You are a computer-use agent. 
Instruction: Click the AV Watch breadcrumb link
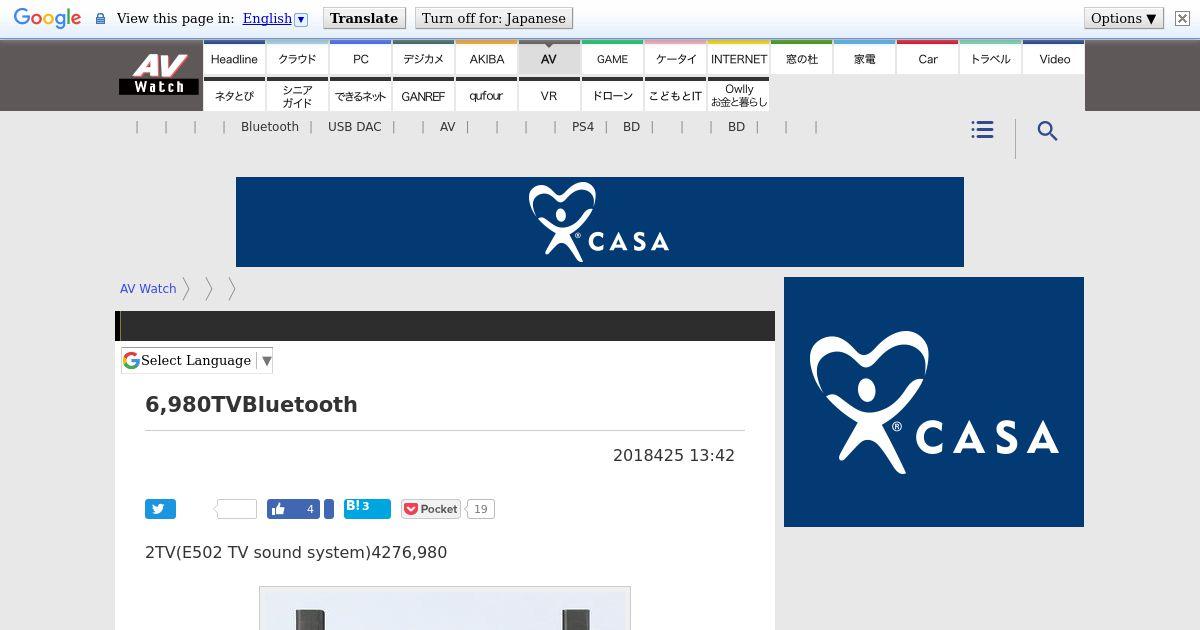pos(148,289)
